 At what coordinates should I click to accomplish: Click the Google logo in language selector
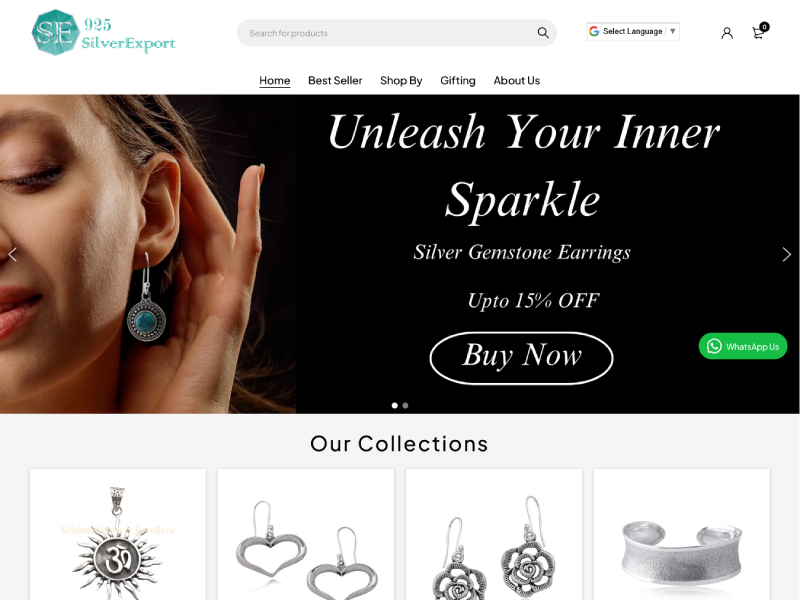point(594,31)
